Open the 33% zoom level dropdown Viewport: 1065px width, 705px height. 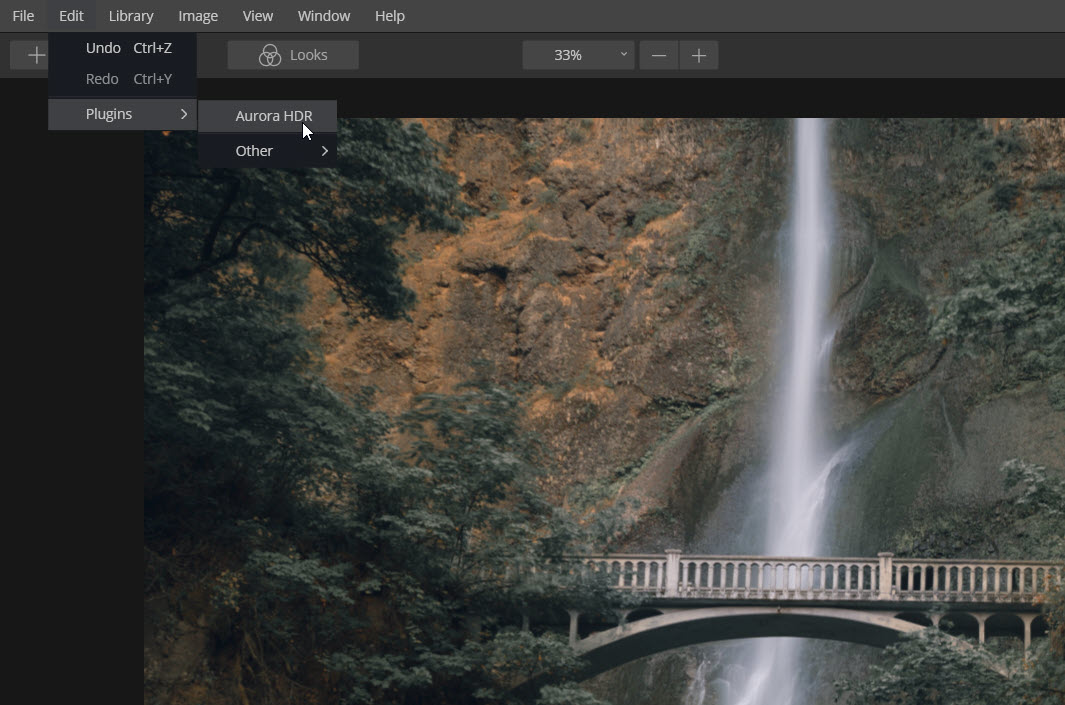[578, 55]
